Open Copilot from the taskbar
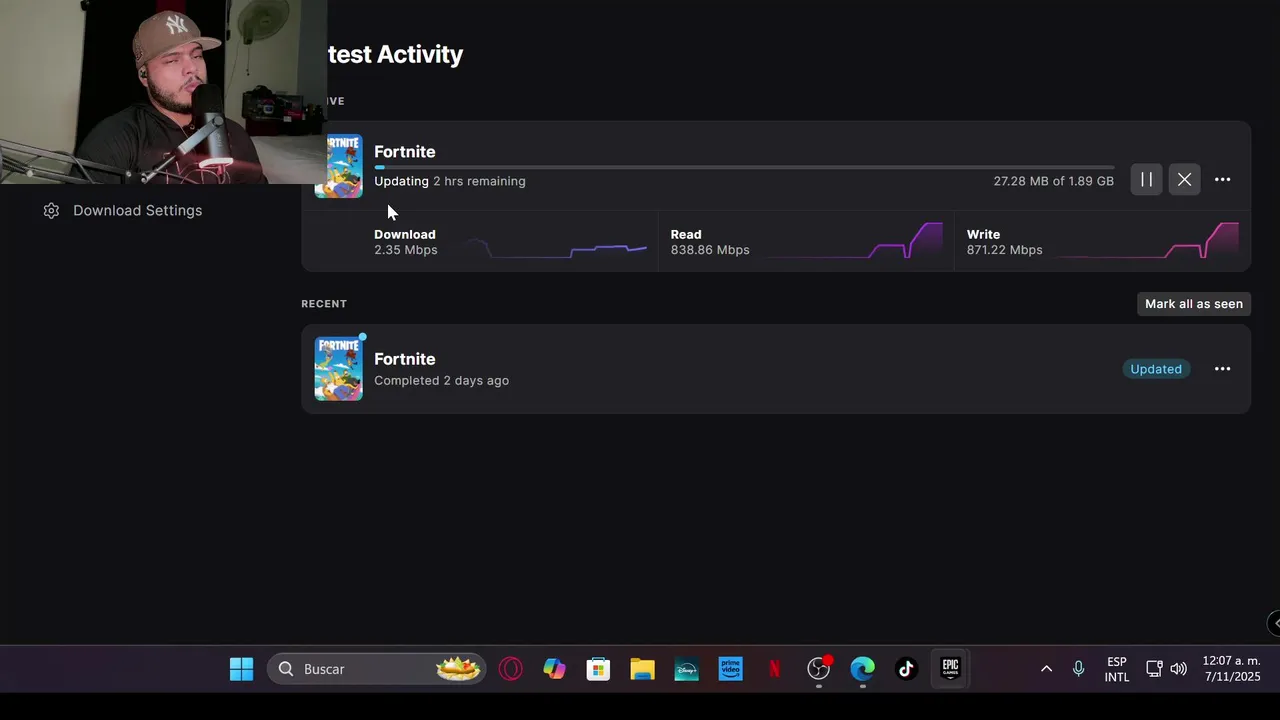 pyautogui.click(x=554, y=669)
